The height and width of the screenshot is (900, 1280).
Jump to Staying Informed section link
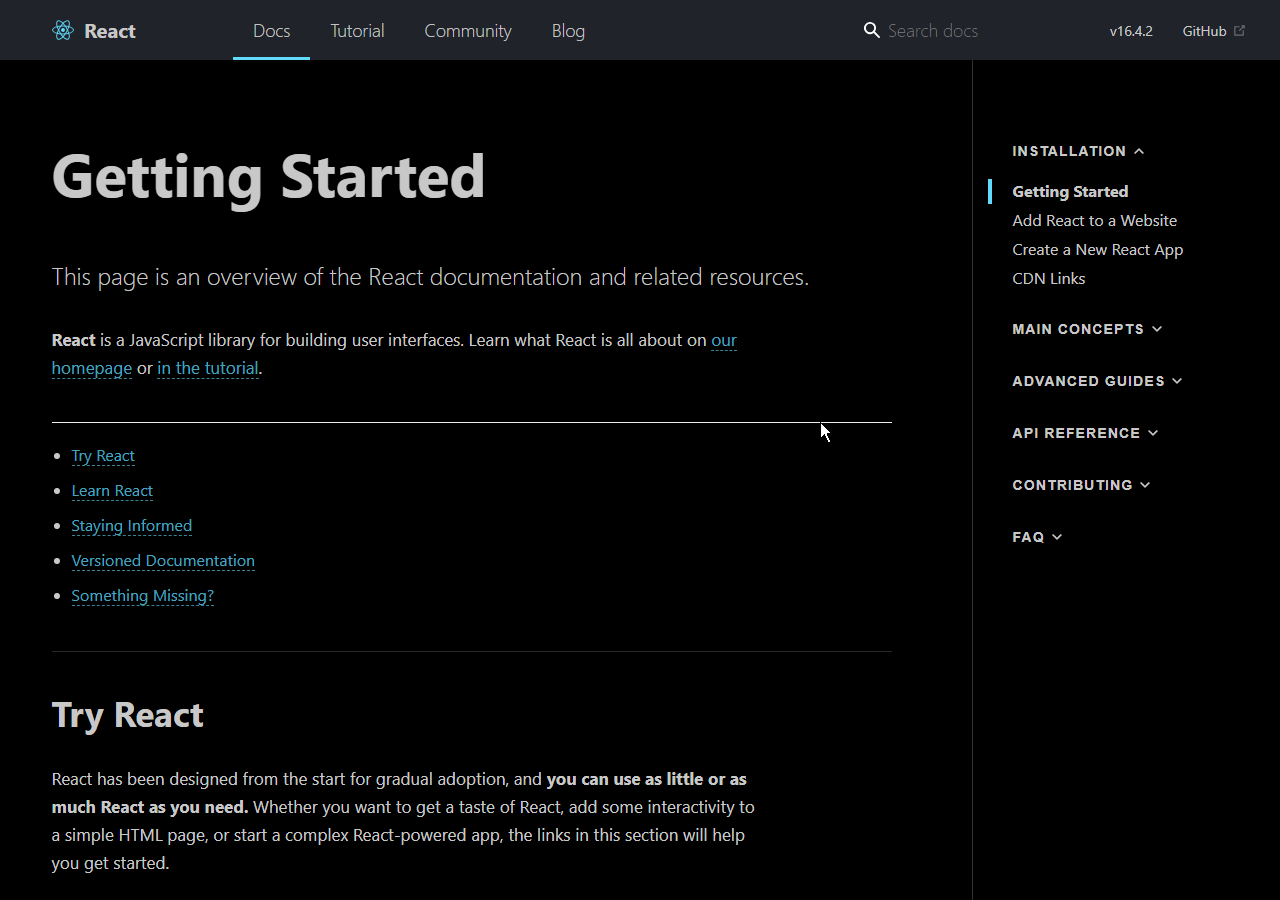coord(131,526)
